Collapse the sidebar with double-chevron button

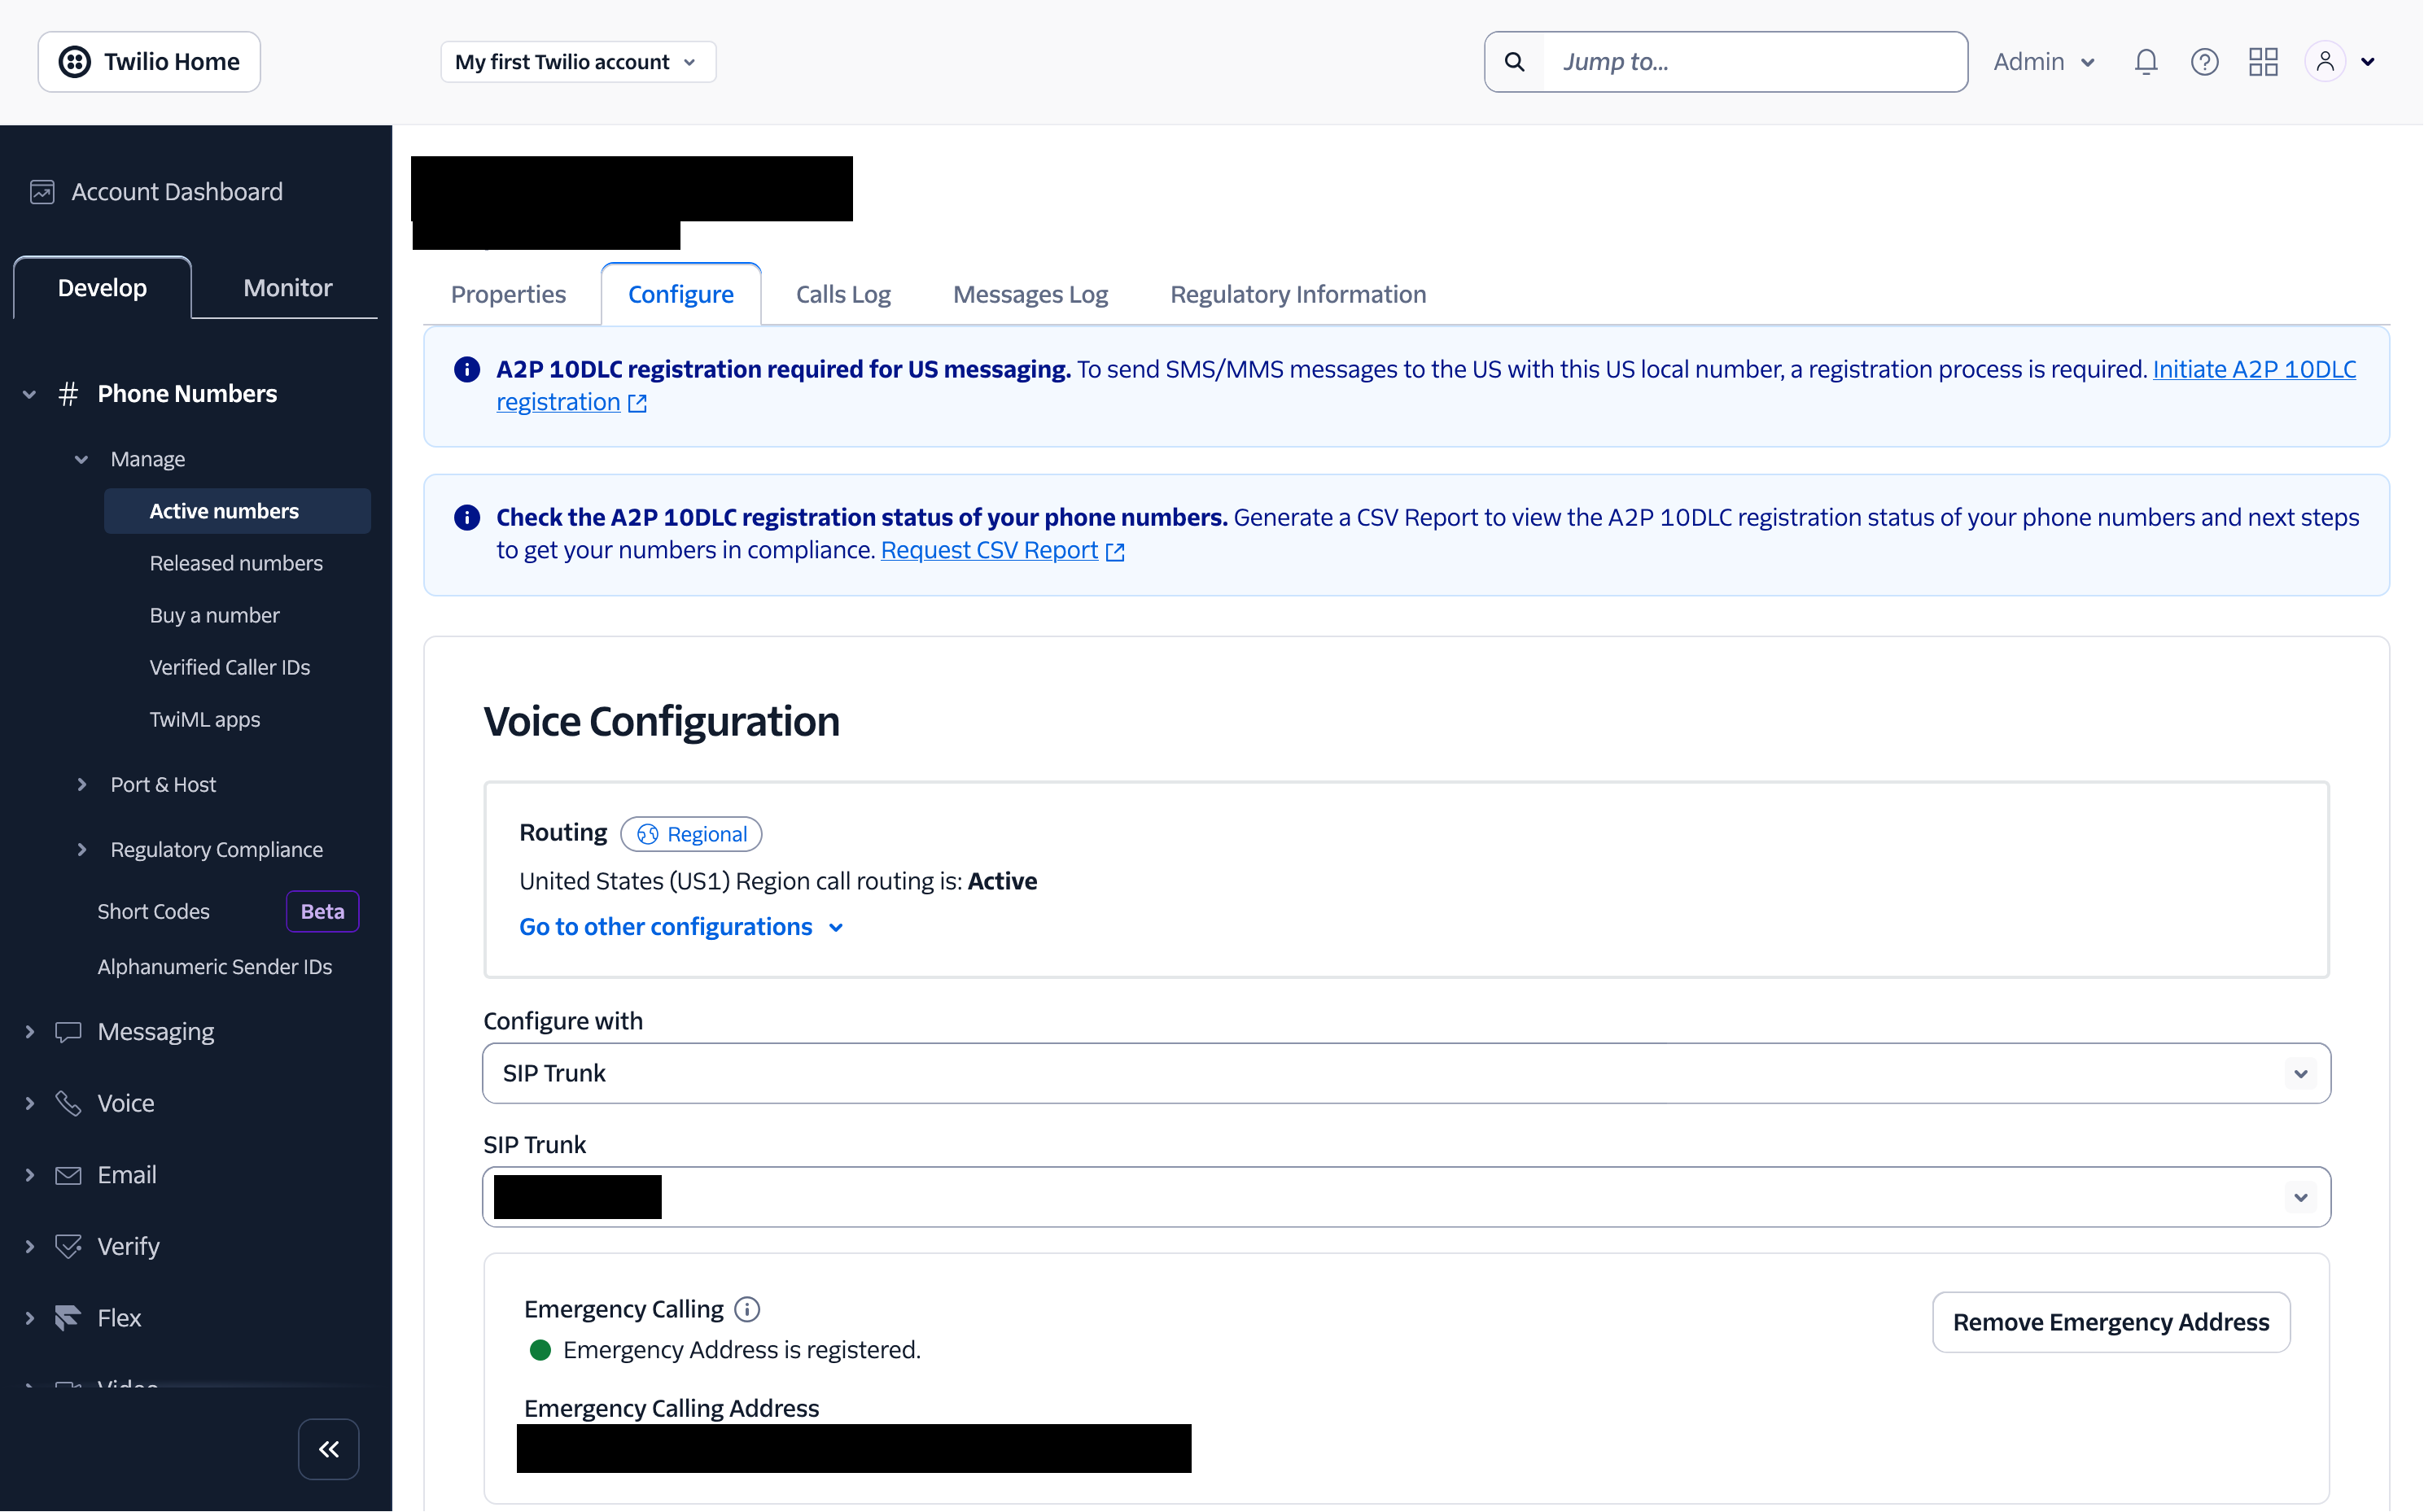tap(329, 1449)
